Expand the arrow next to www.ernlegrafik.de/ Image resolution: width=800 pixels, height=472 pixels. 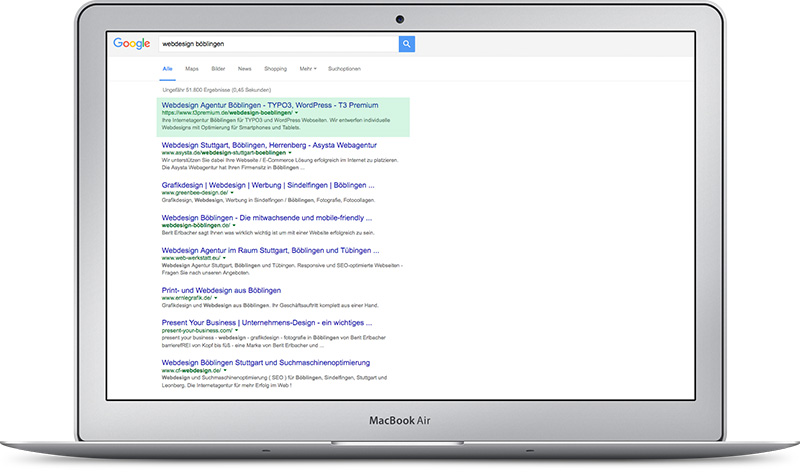pyautogui.click(x=216, y=298)
